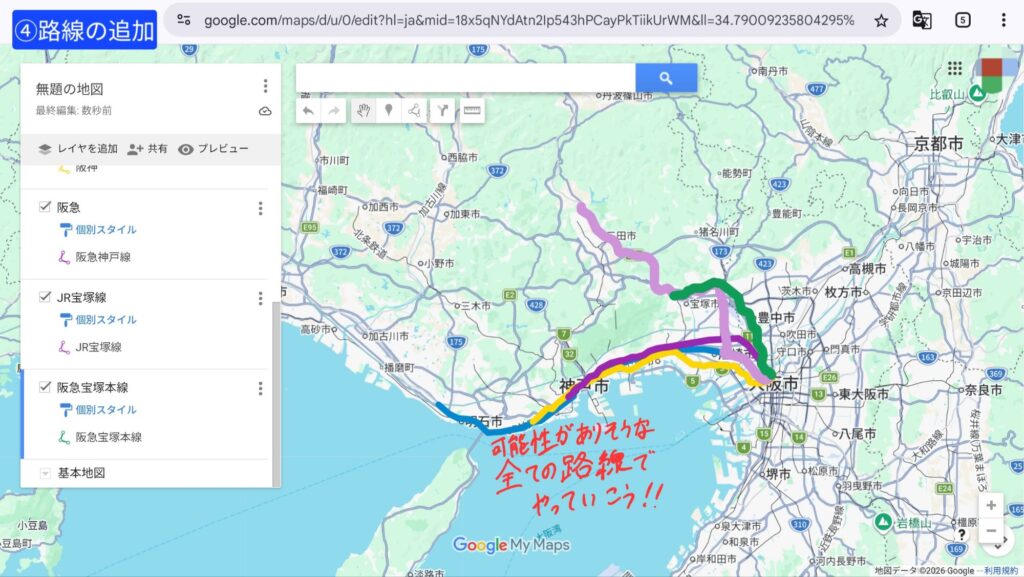Open the プレビュー preview option
This screenshot has height=577, width=1024.
(x=213, y=149)
